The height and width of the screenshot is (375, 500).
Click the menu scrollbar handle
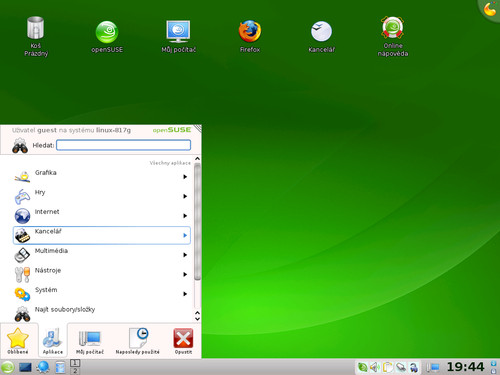pyautogui.click(x=197, y=222)
